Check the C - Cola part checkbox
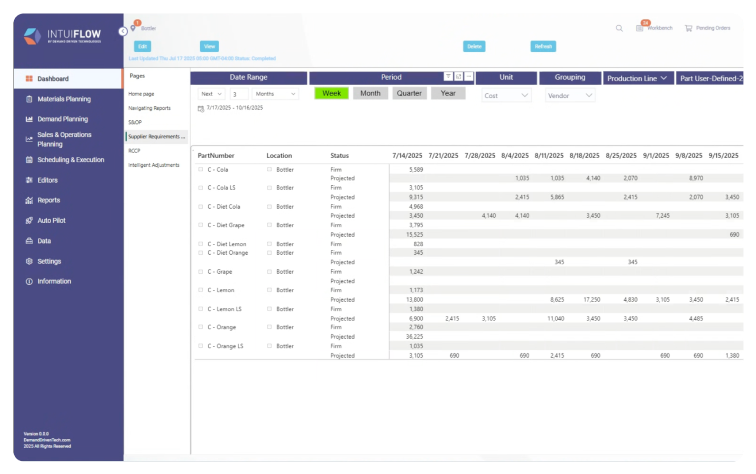This screenshot has width=756, height=474. point(201,170)
